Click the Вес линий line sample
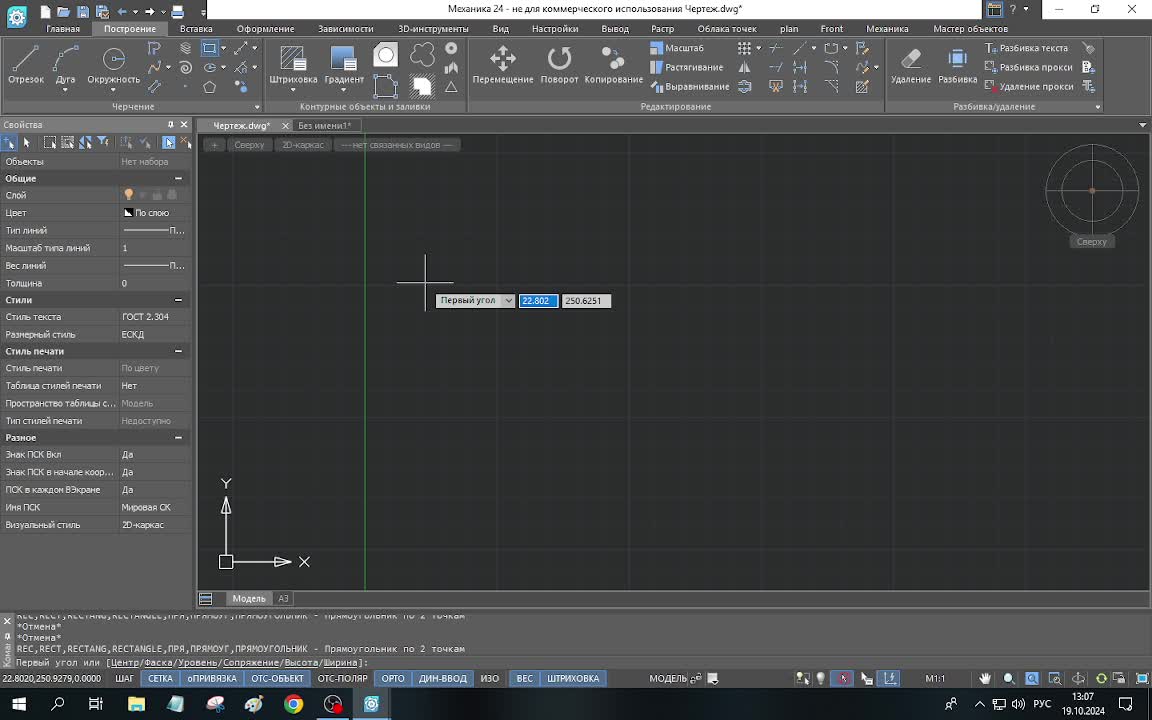This screenshot has height=720, width=1152. (x=154, y=266)
